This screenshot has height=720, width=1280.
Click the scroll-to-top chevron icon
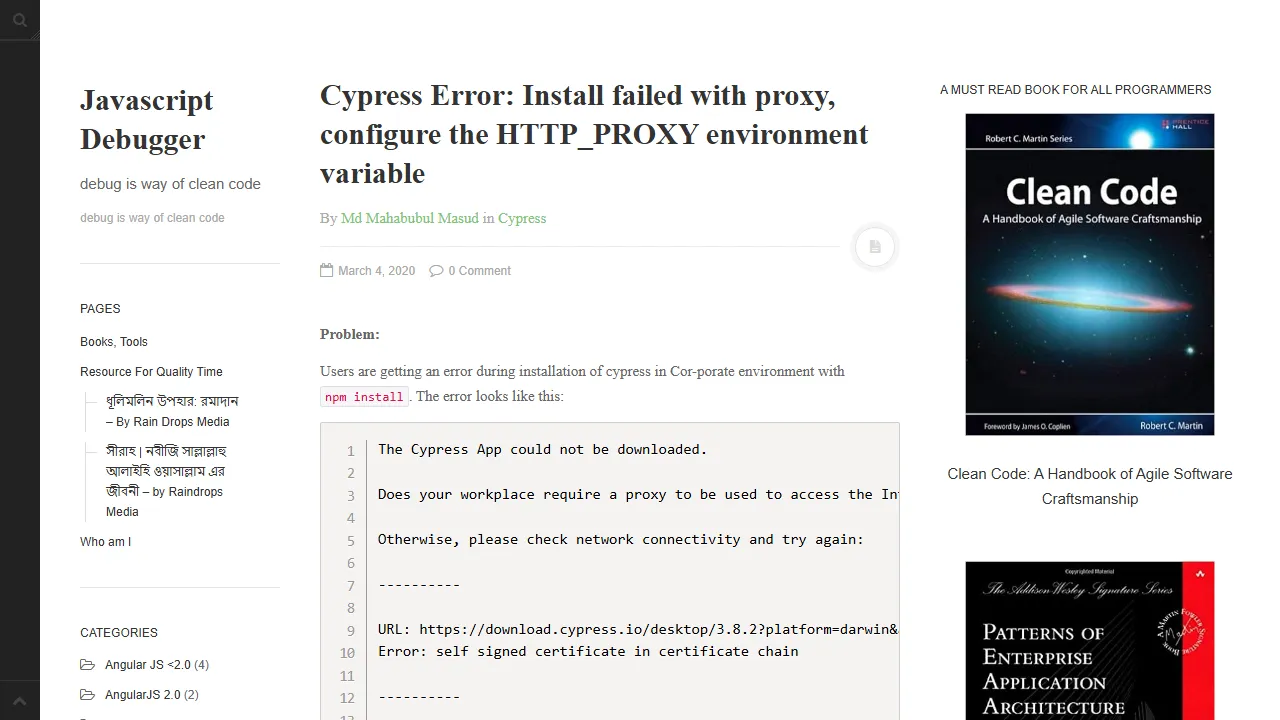pyautogui.click(x=19, y=701)
